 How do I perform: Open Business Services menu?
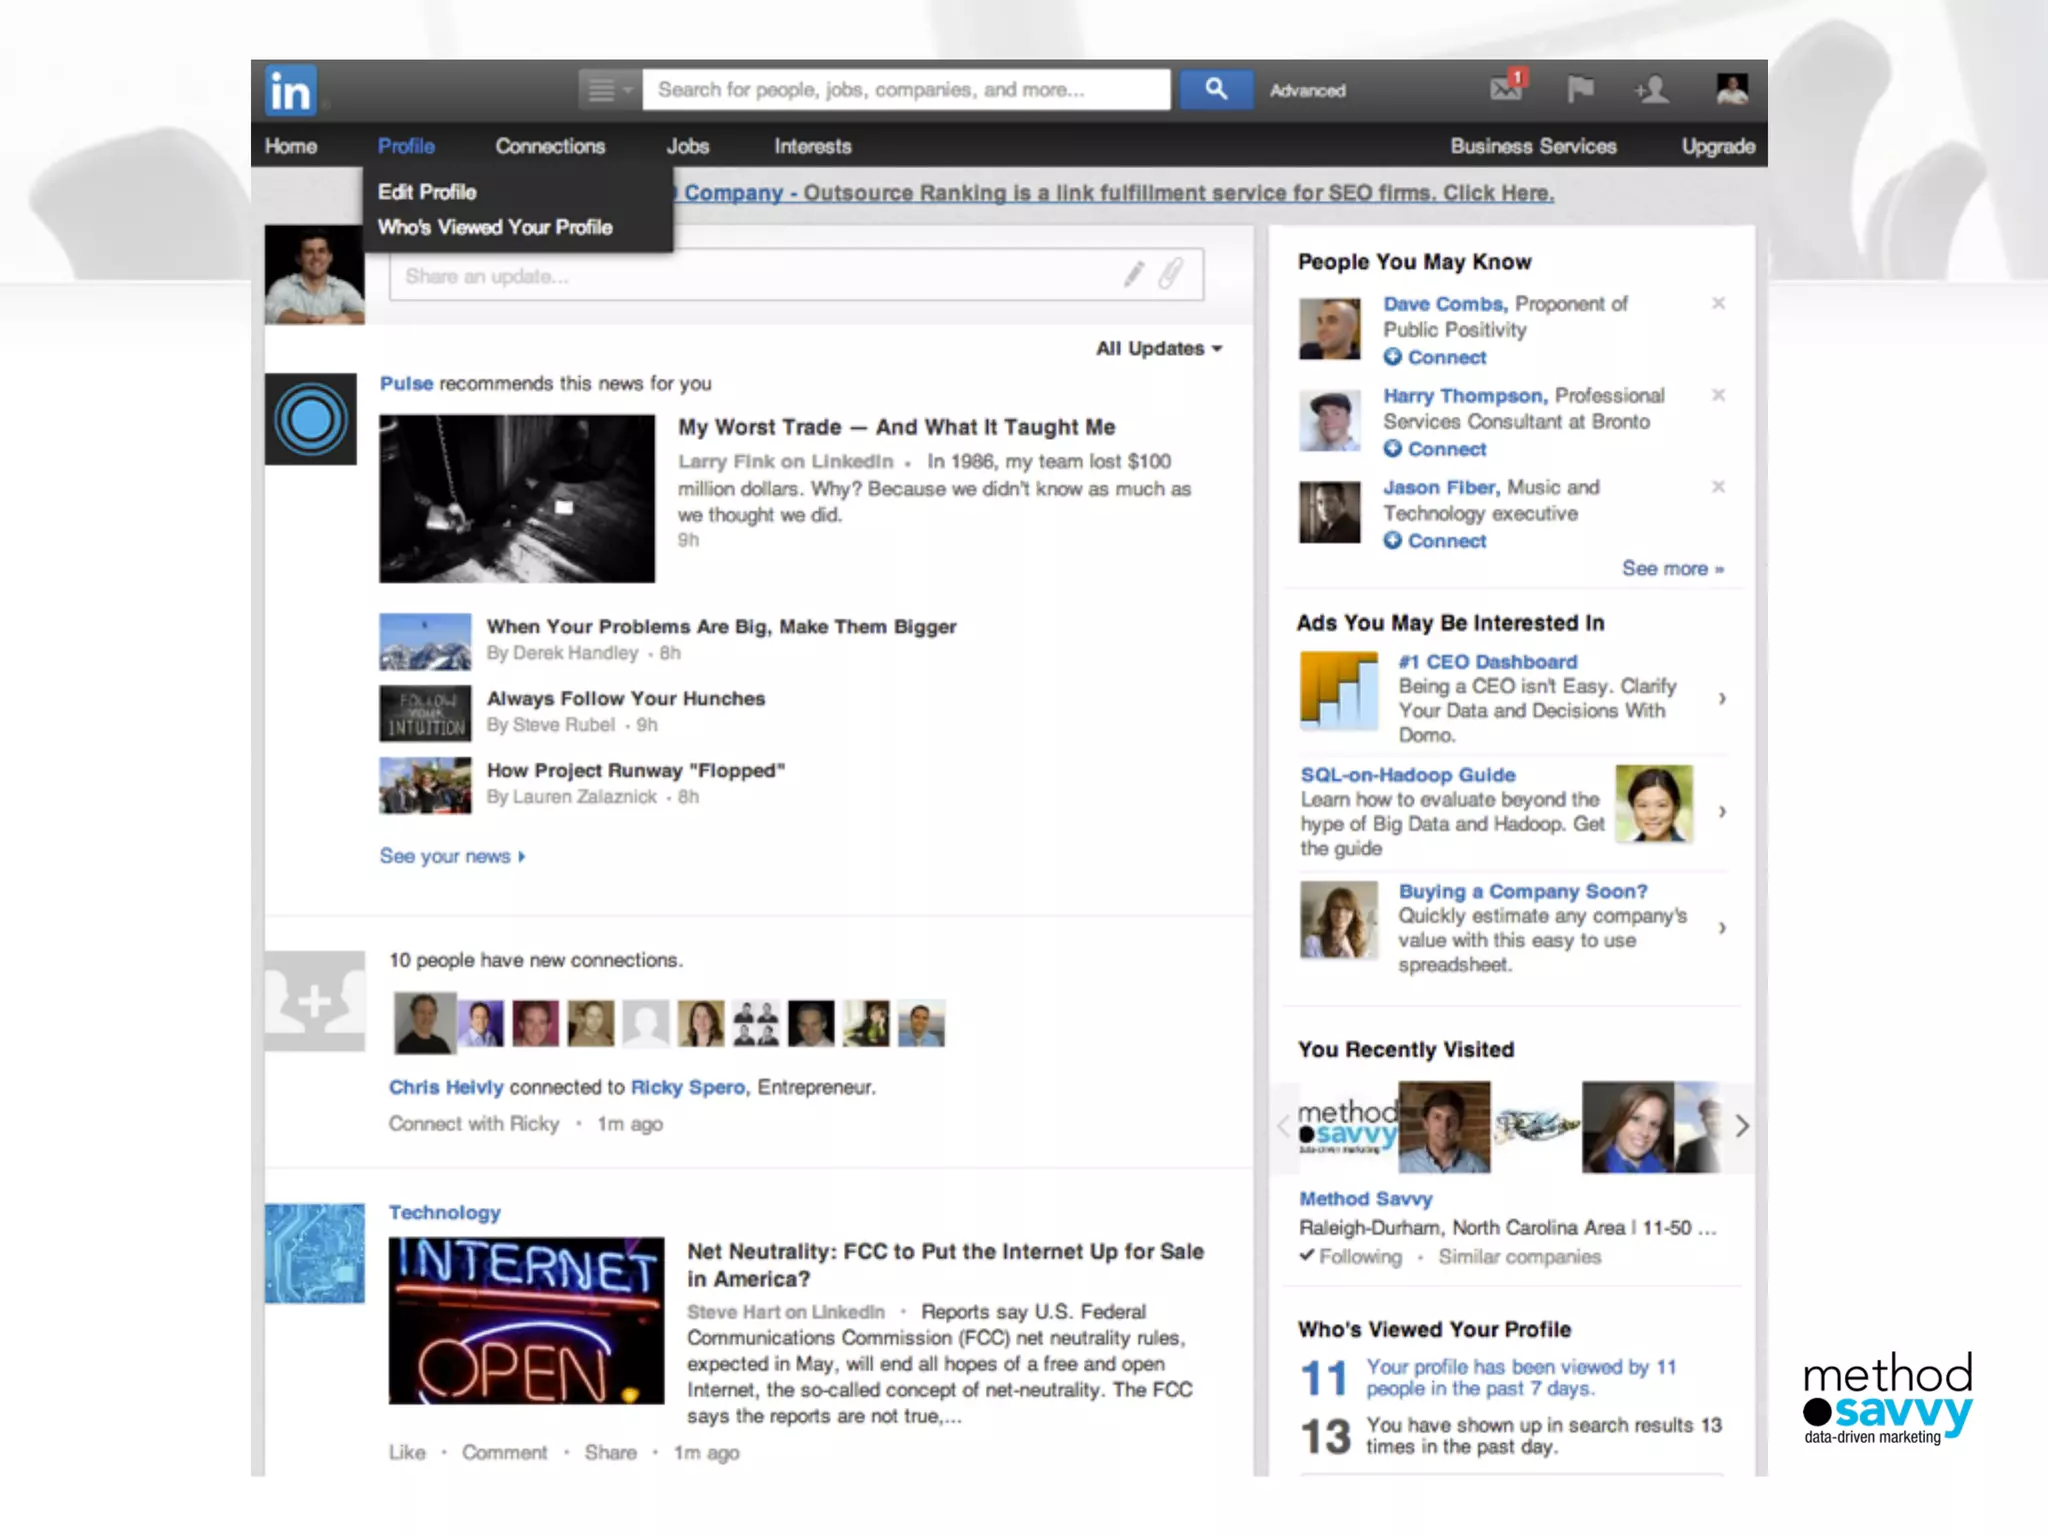coord(1533,146)
